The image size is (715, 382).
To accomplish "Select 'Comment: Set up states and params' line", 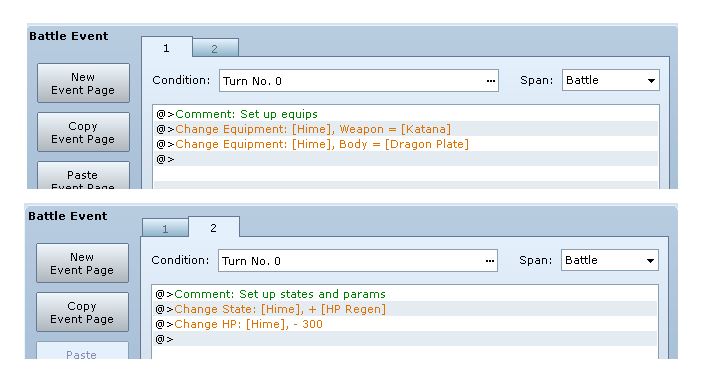I will (406, 294).
